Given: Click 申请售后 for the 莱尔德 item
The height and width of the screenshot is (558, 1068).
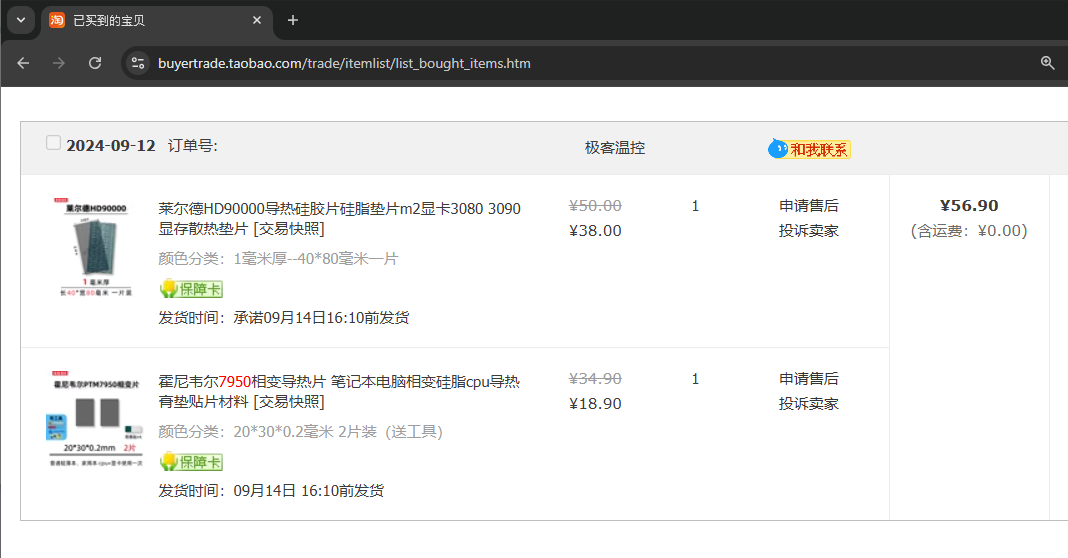Looking at the screenshot, I should click(x=808, y=206).
